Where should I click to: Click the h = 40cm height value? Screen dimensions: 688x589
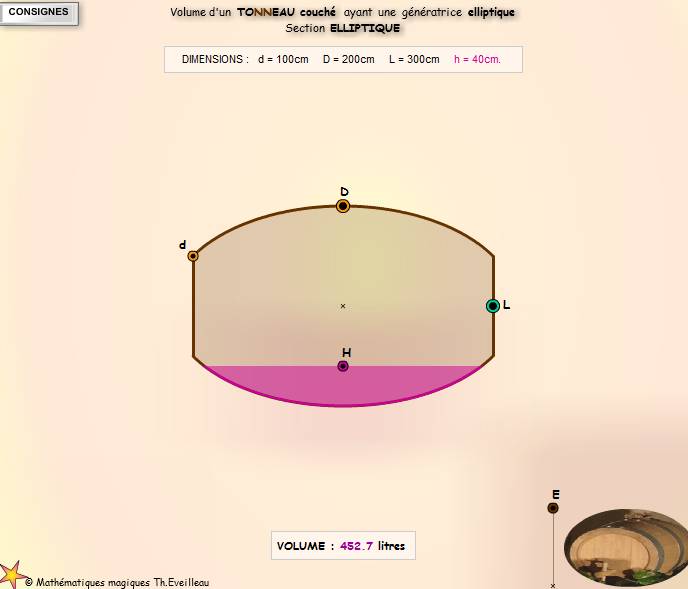[x=477, y=59]
